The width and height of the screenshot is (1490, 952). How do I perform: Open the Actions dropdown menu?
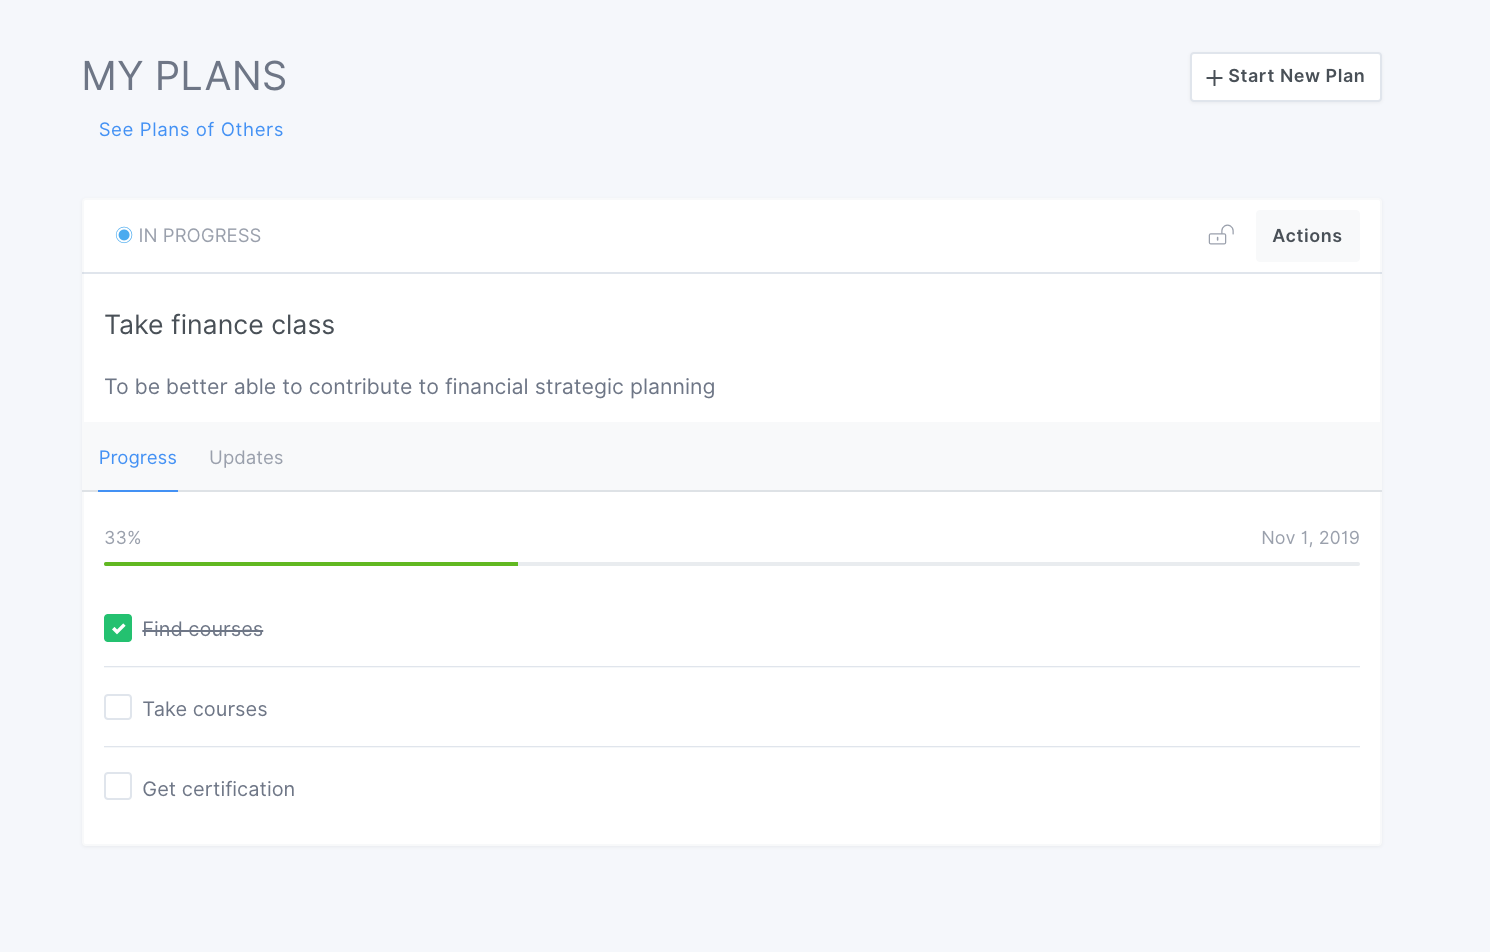point(1307,236)
